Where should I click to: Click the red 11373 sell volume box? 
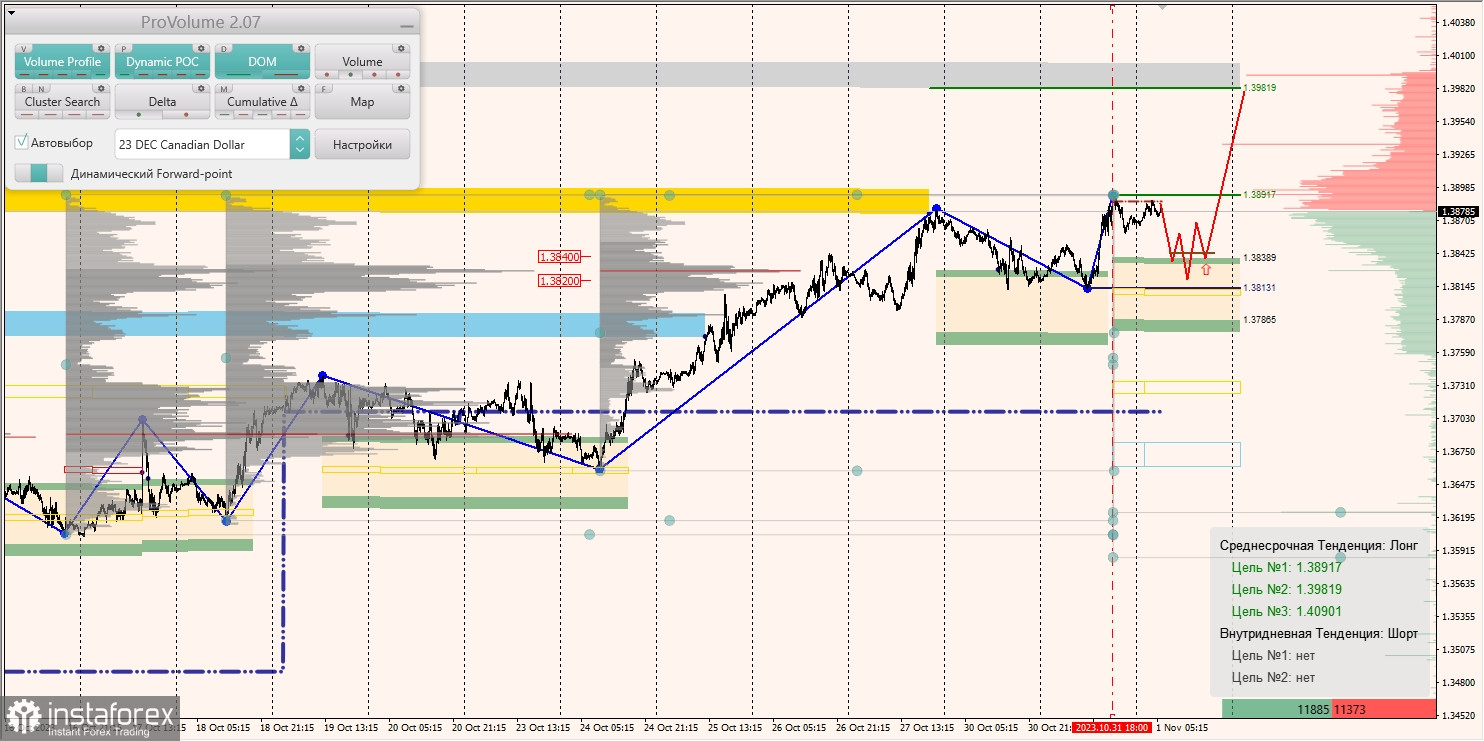coord(1384,709)
